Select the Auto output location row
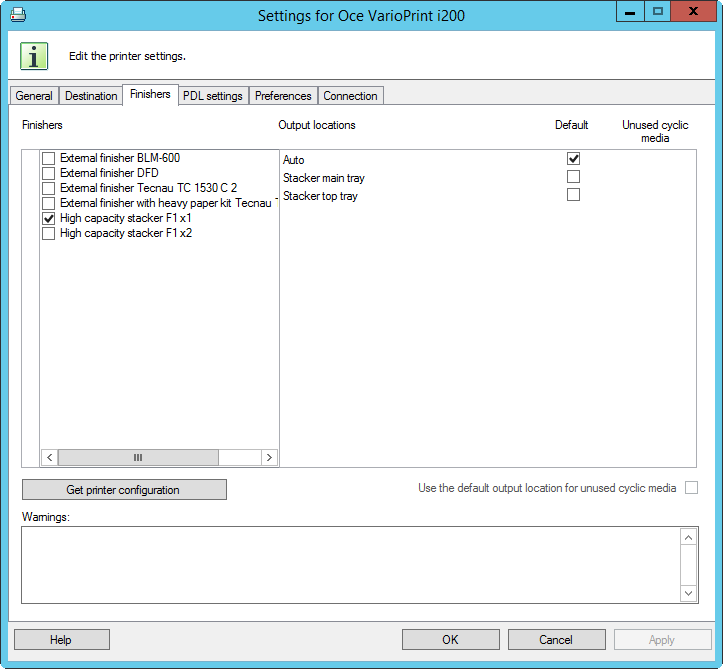Viewport: 723px width, 669px height. click(293, 160)
